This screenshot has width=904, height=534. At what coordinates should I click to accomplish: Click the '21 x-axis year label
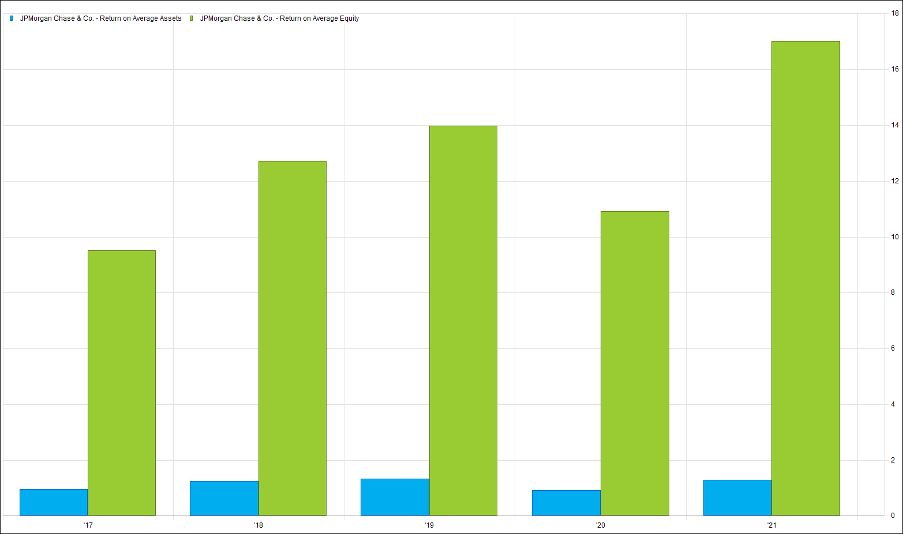pyautogui.click(x=771, y=524)
